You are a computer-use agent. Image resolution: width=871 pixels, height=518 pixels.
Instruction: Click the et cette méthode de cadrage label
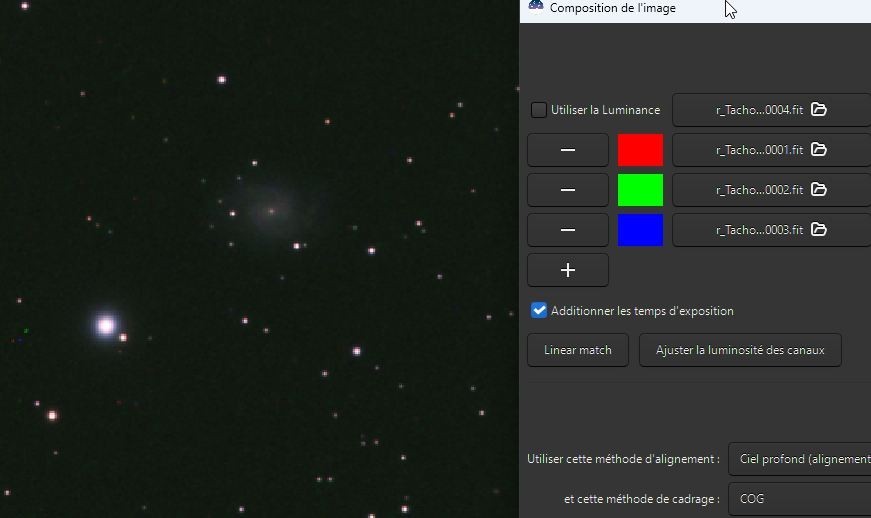[x=642, y=499]
